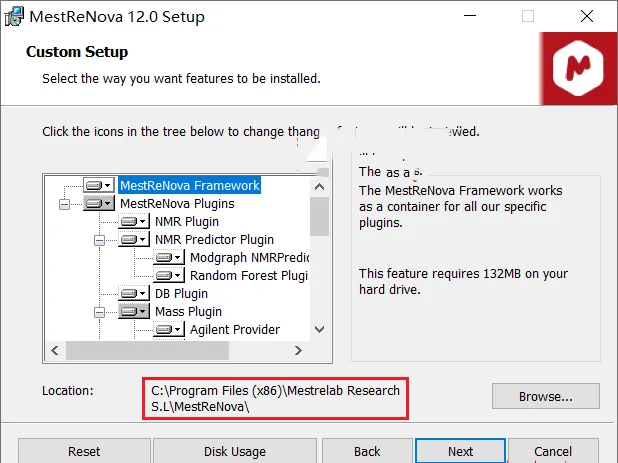
Task: Select DB Plugin tree item
Action: coord(181,294)
